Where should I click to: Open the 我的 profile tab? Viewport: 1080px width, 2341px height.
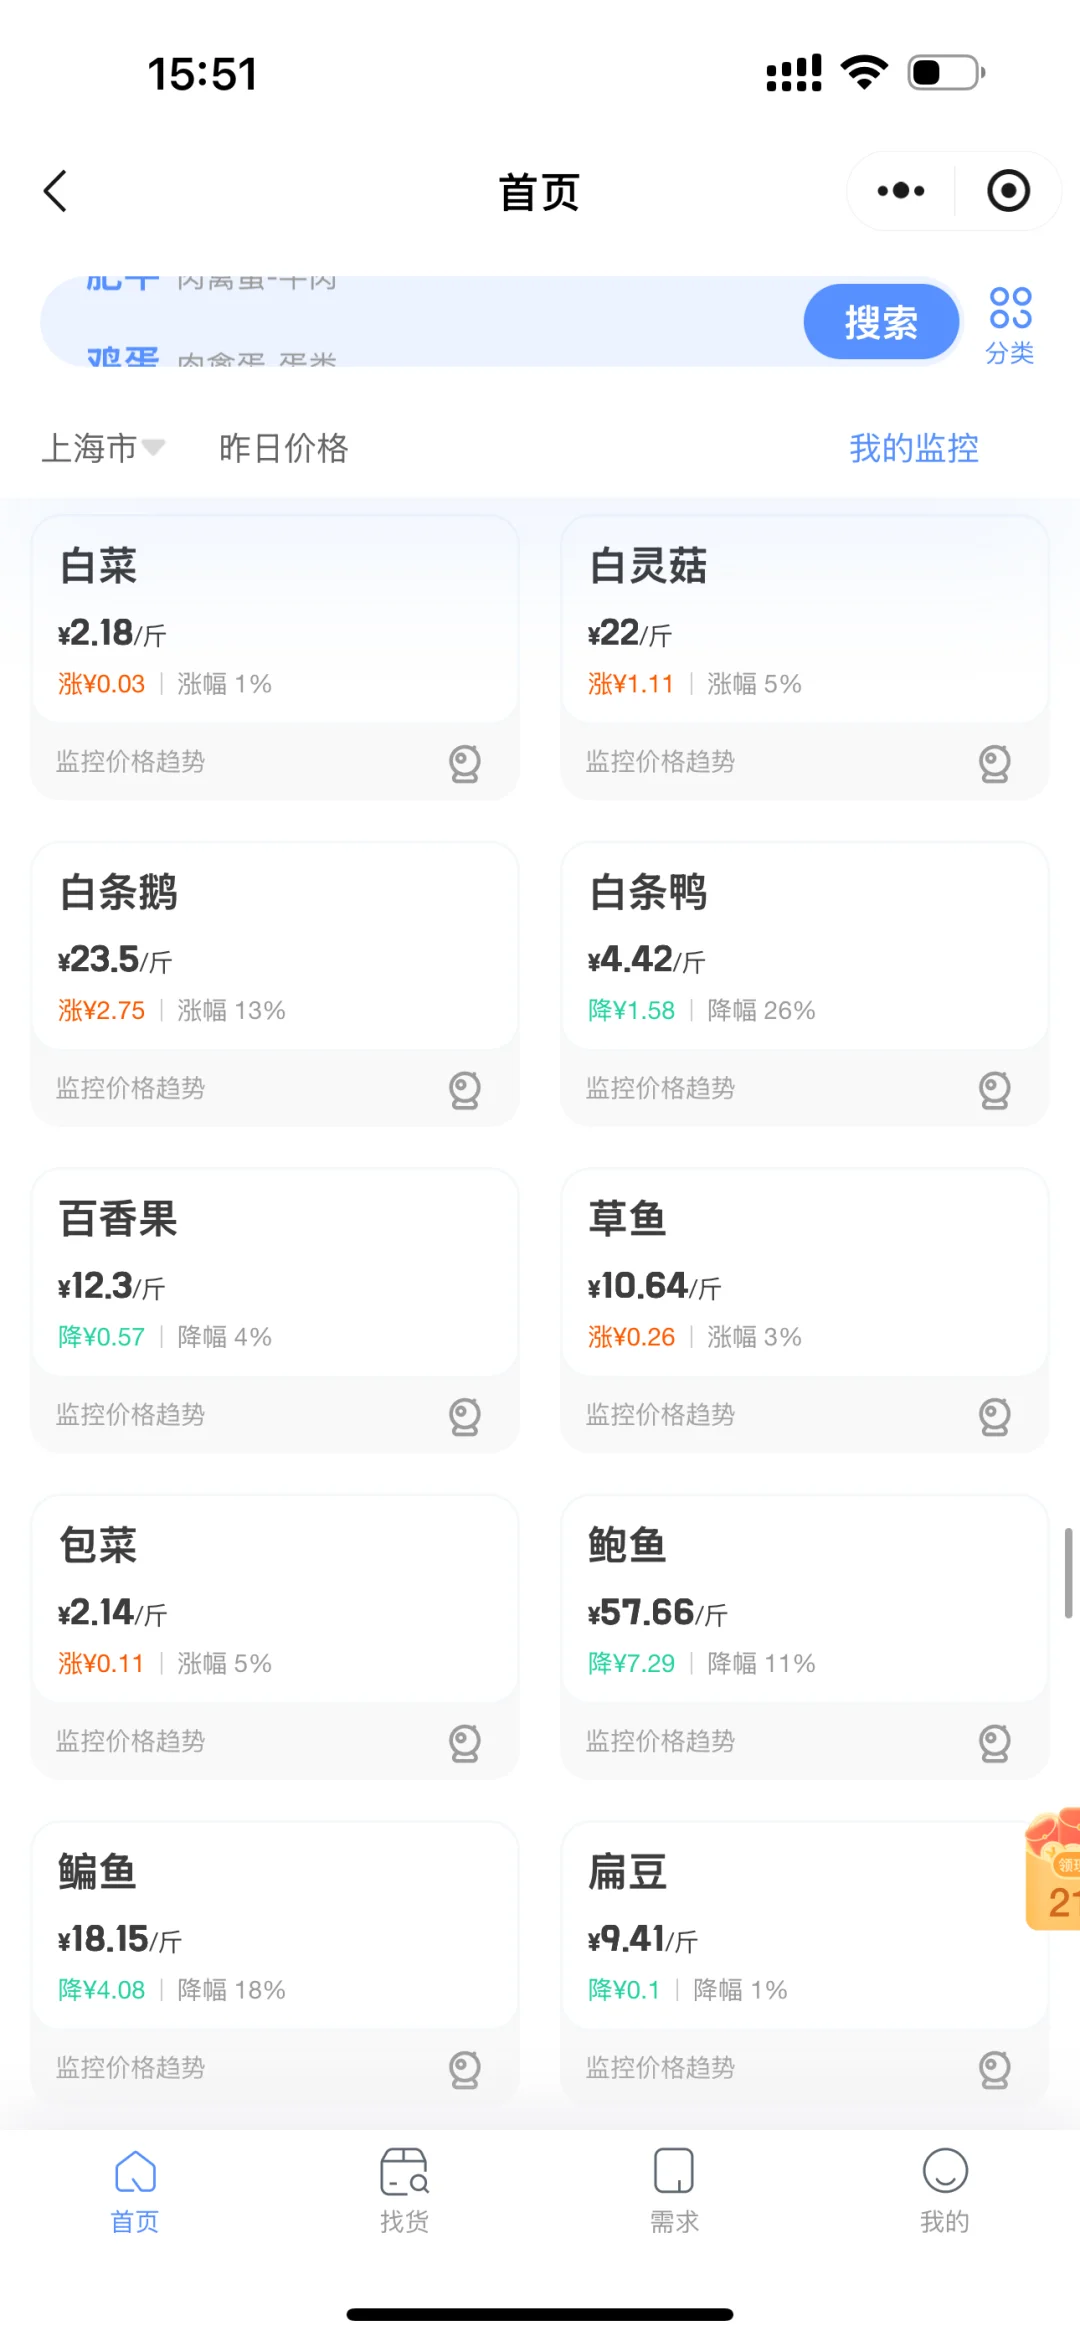coord(944,2190)
